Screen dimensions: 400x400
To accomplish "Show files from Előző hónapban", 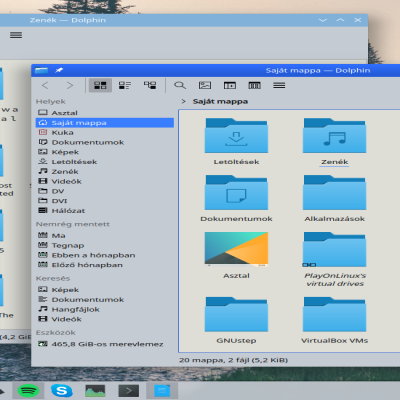I will click(105, 265).
